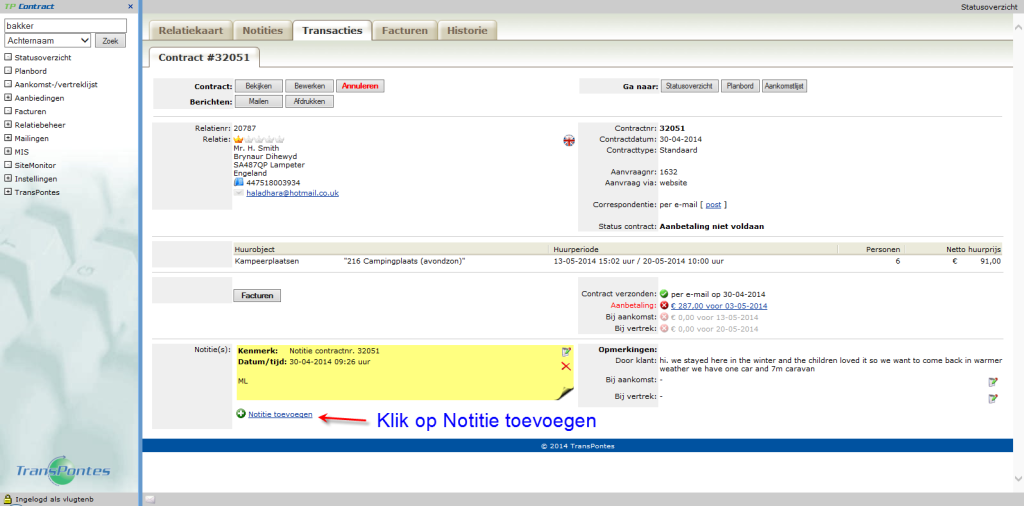Expand the Aanbiedingen tree node
1024x506 pixels.
click(x=9, y=98)
